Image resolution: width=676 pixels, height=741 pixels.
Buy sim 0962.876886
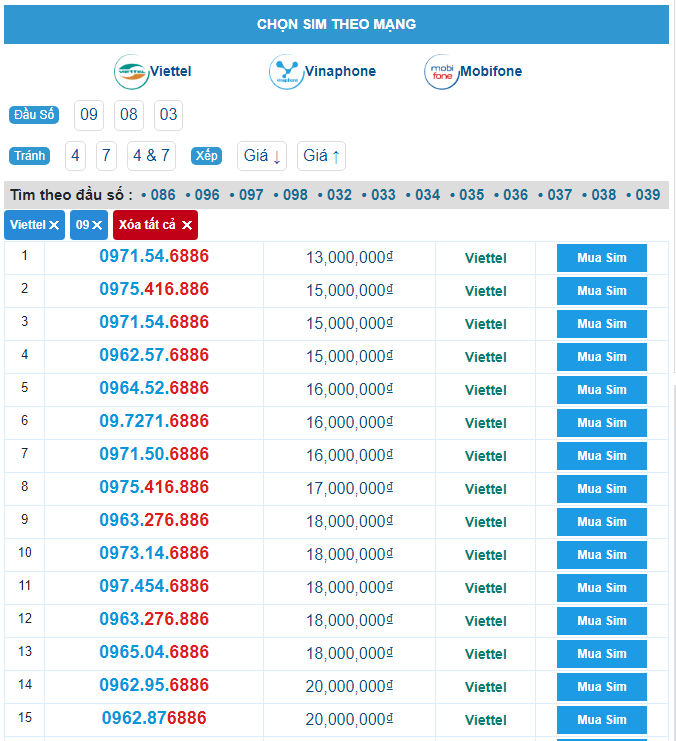click(x=602, y=720)
